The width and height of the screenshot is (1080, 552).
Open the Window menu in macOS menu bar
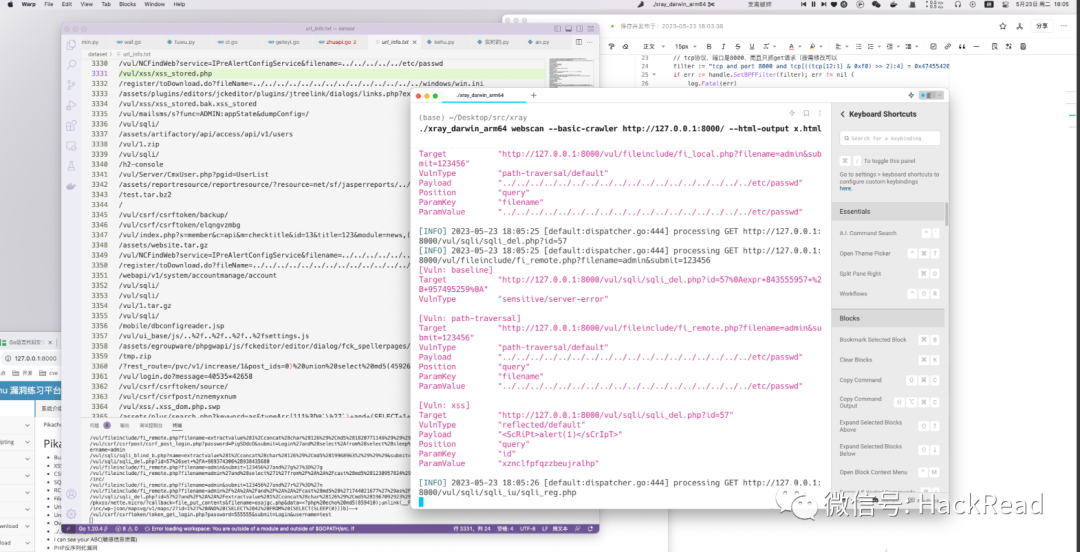(x=154, y=4)
